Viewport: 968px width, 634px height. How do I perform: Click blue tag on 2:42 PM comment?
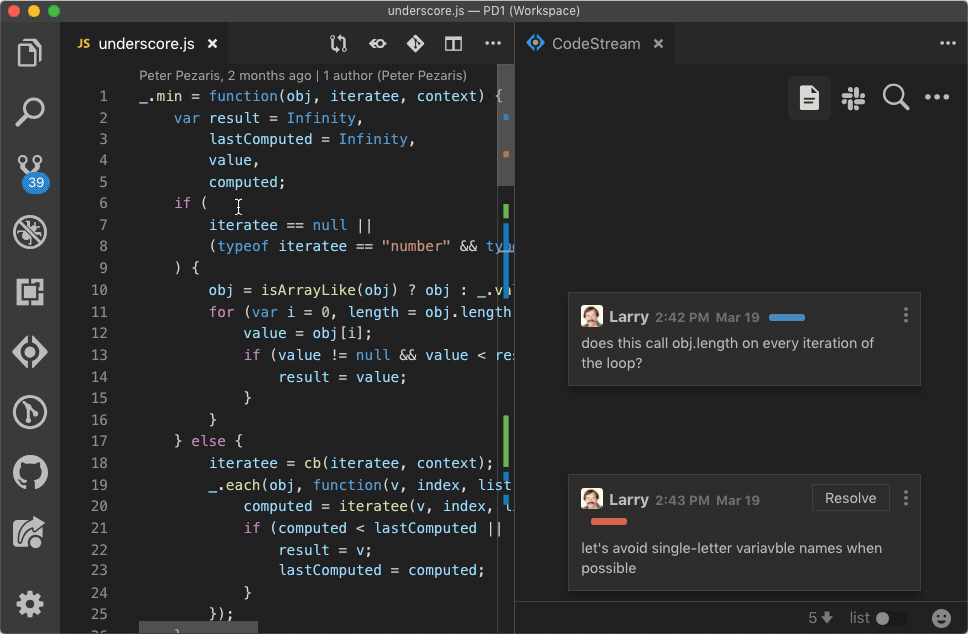tap(786, 317)
